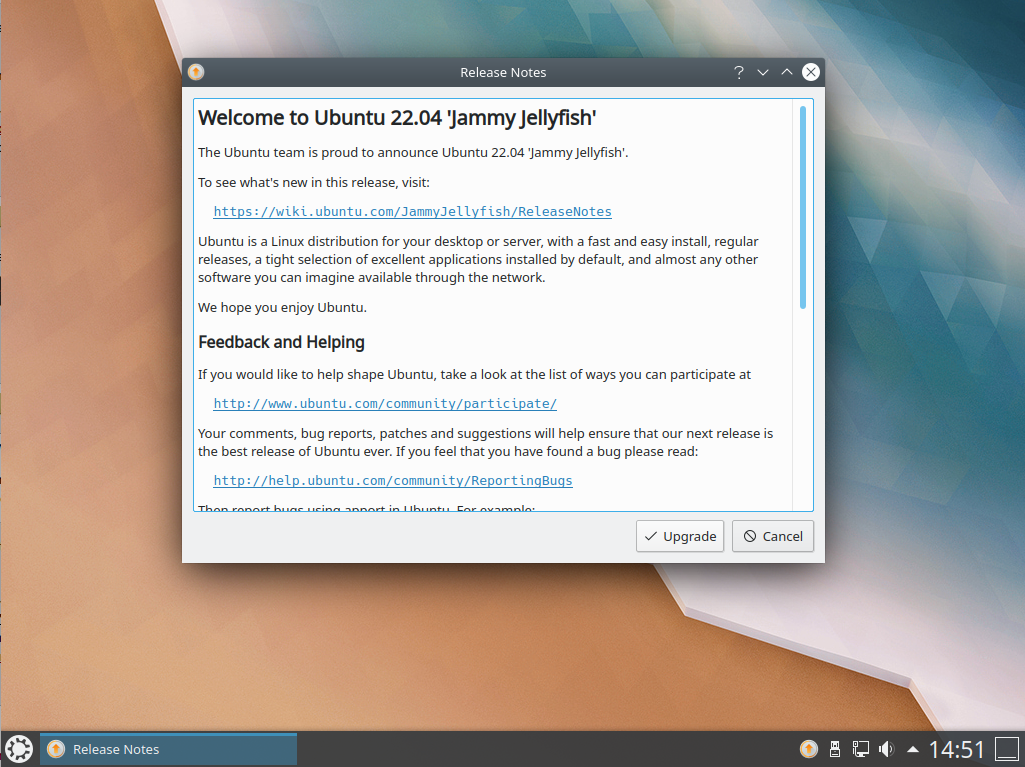The image size is (1025, 767).
Task: Click 'To see what's new in this release' text
Action: pos(314,182)
